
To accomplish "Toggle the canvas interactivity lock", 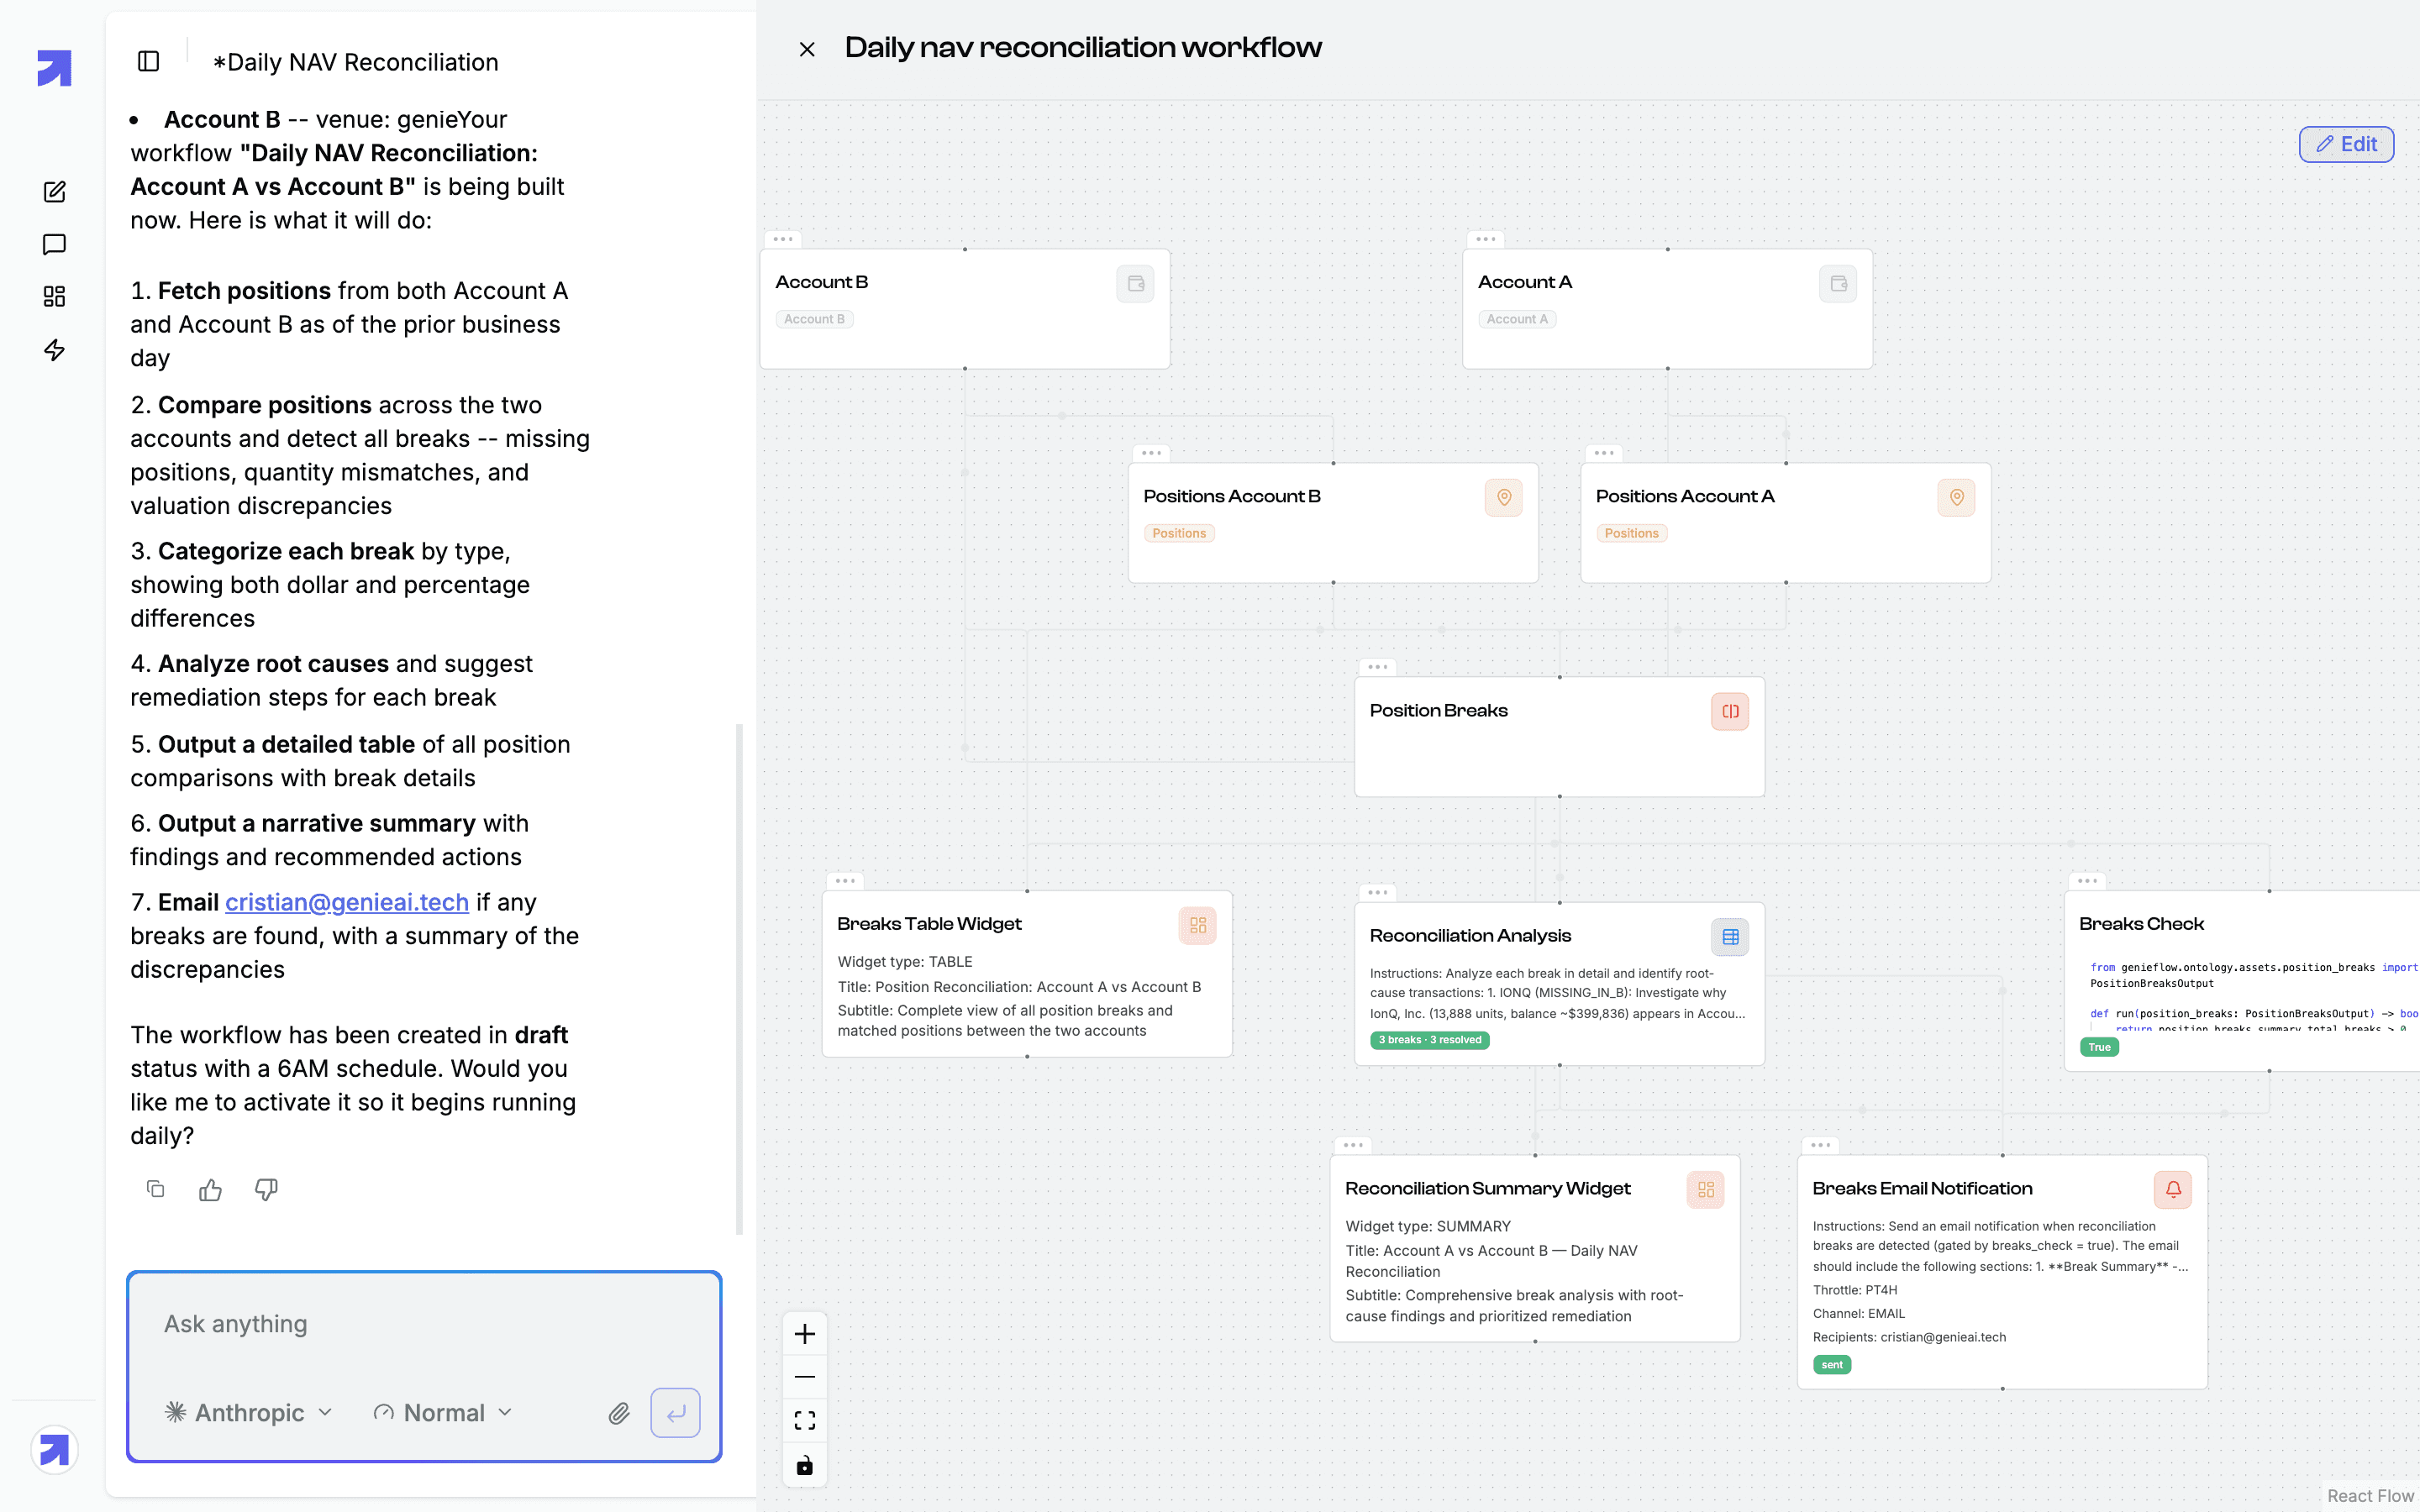I will (805, 1465).
